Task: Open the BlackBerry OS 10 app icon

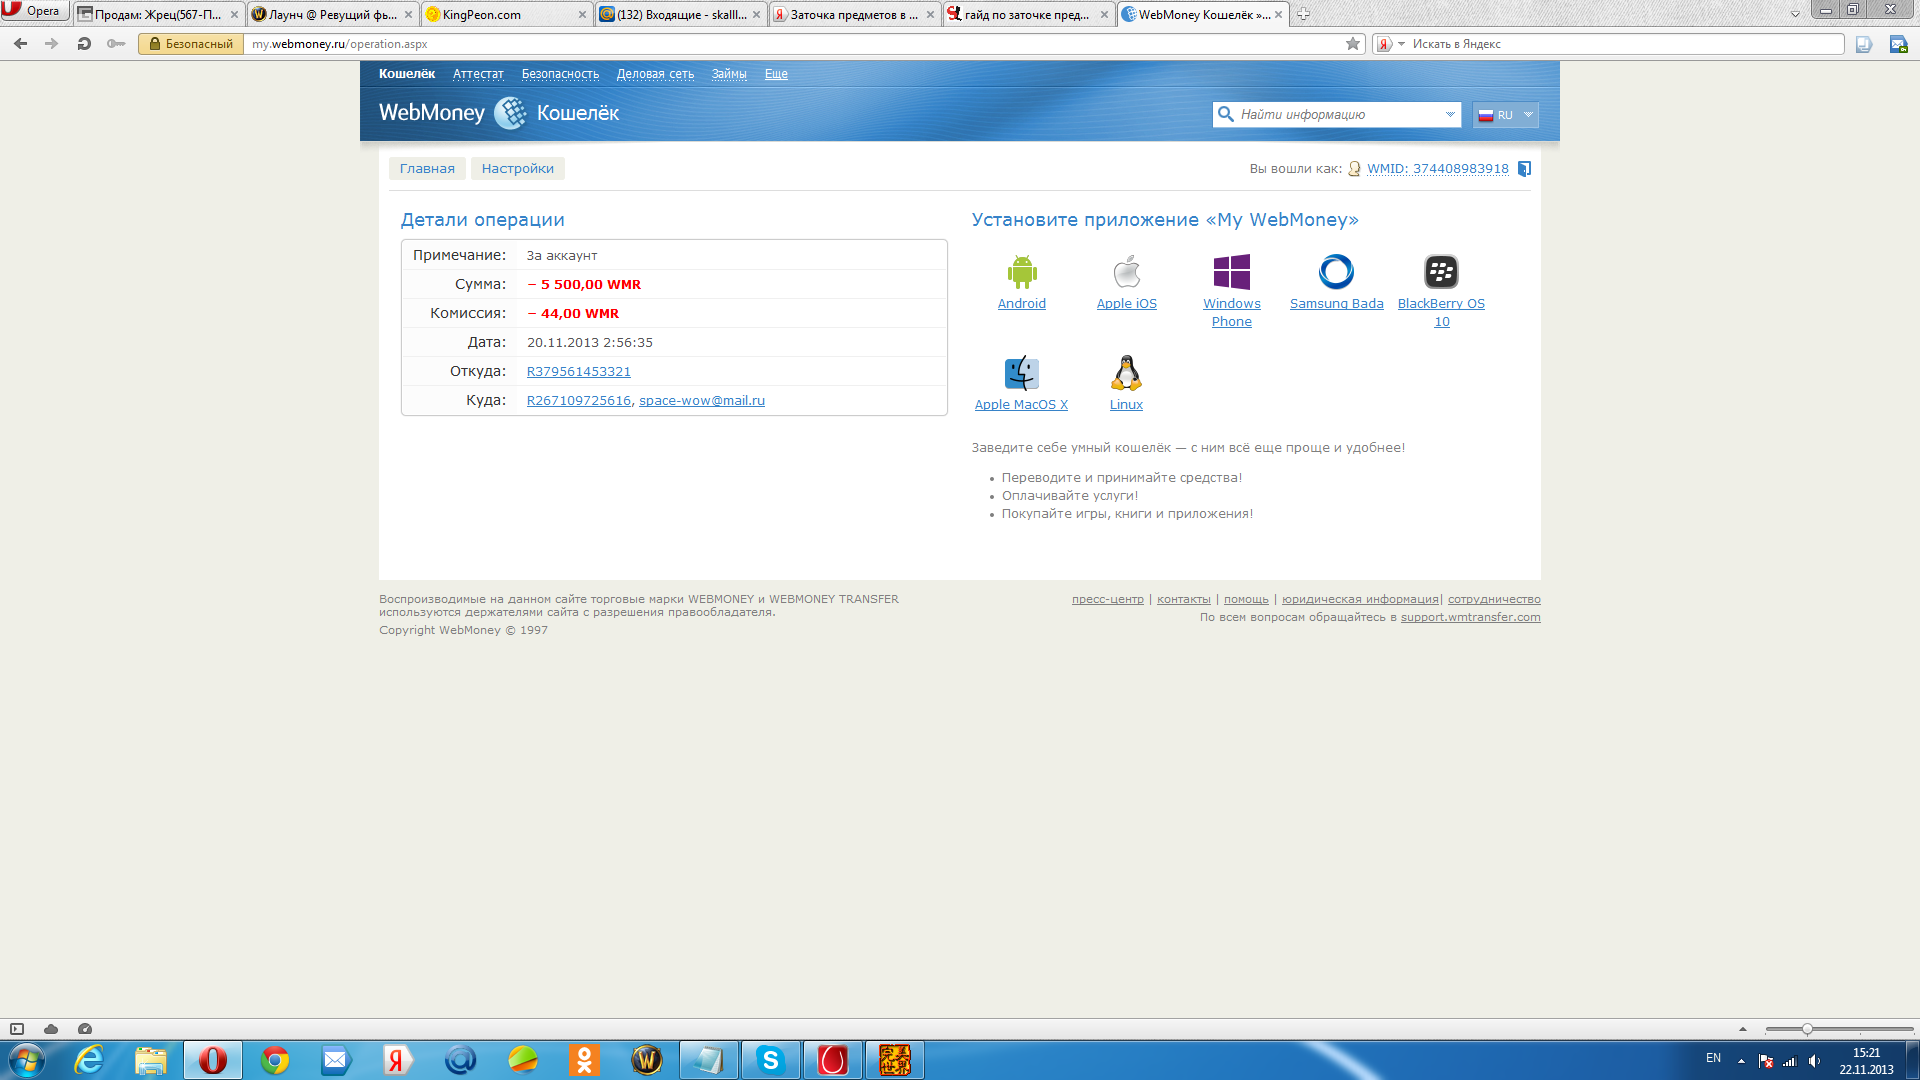Action: pyautogui.click(x=1441, y=272)
